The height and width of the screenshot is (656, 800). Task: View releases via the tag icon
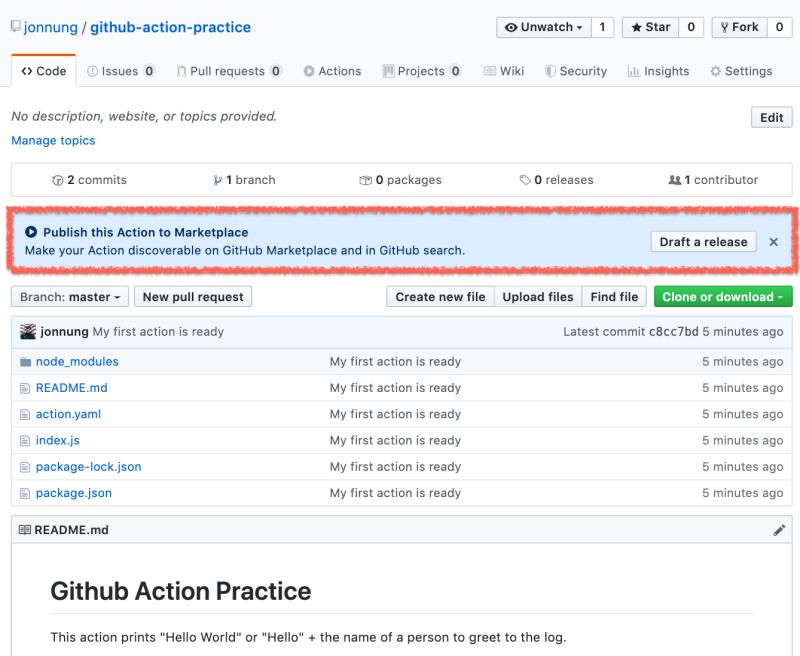(x=524, y=180)
